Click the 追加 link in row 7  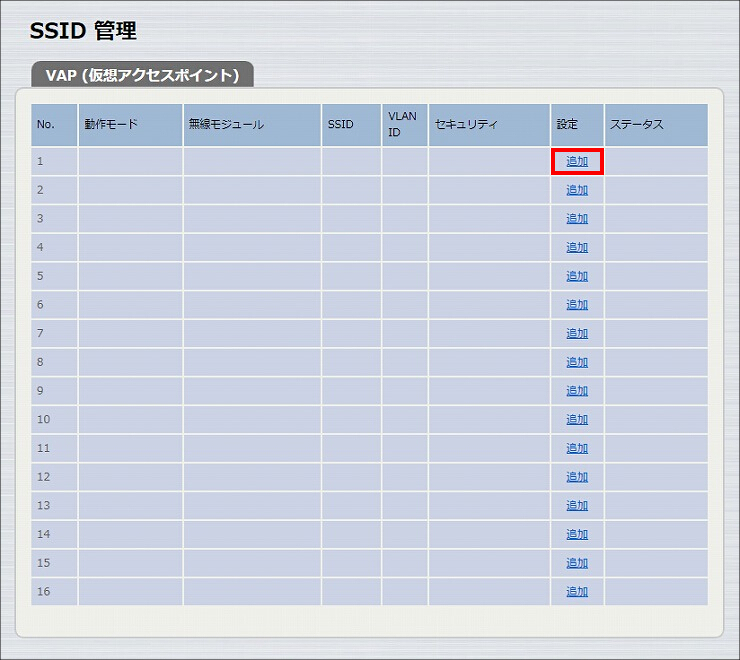coord(577,333)
